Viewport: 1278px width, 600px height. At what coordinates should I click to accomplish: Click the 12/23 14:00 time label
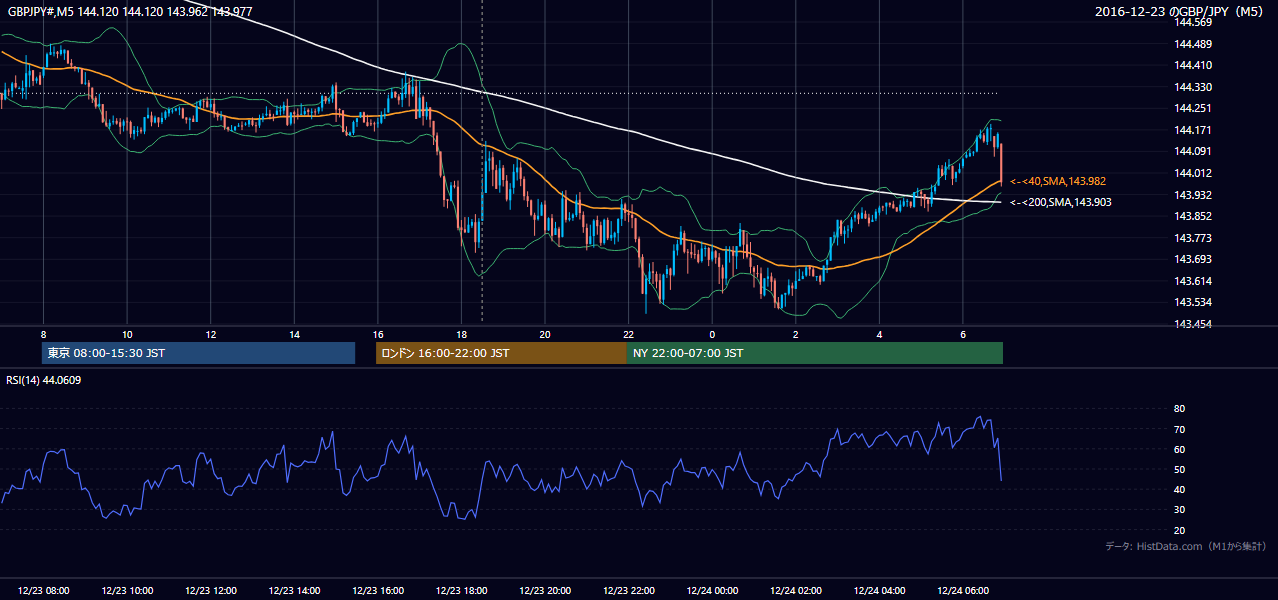294,591
